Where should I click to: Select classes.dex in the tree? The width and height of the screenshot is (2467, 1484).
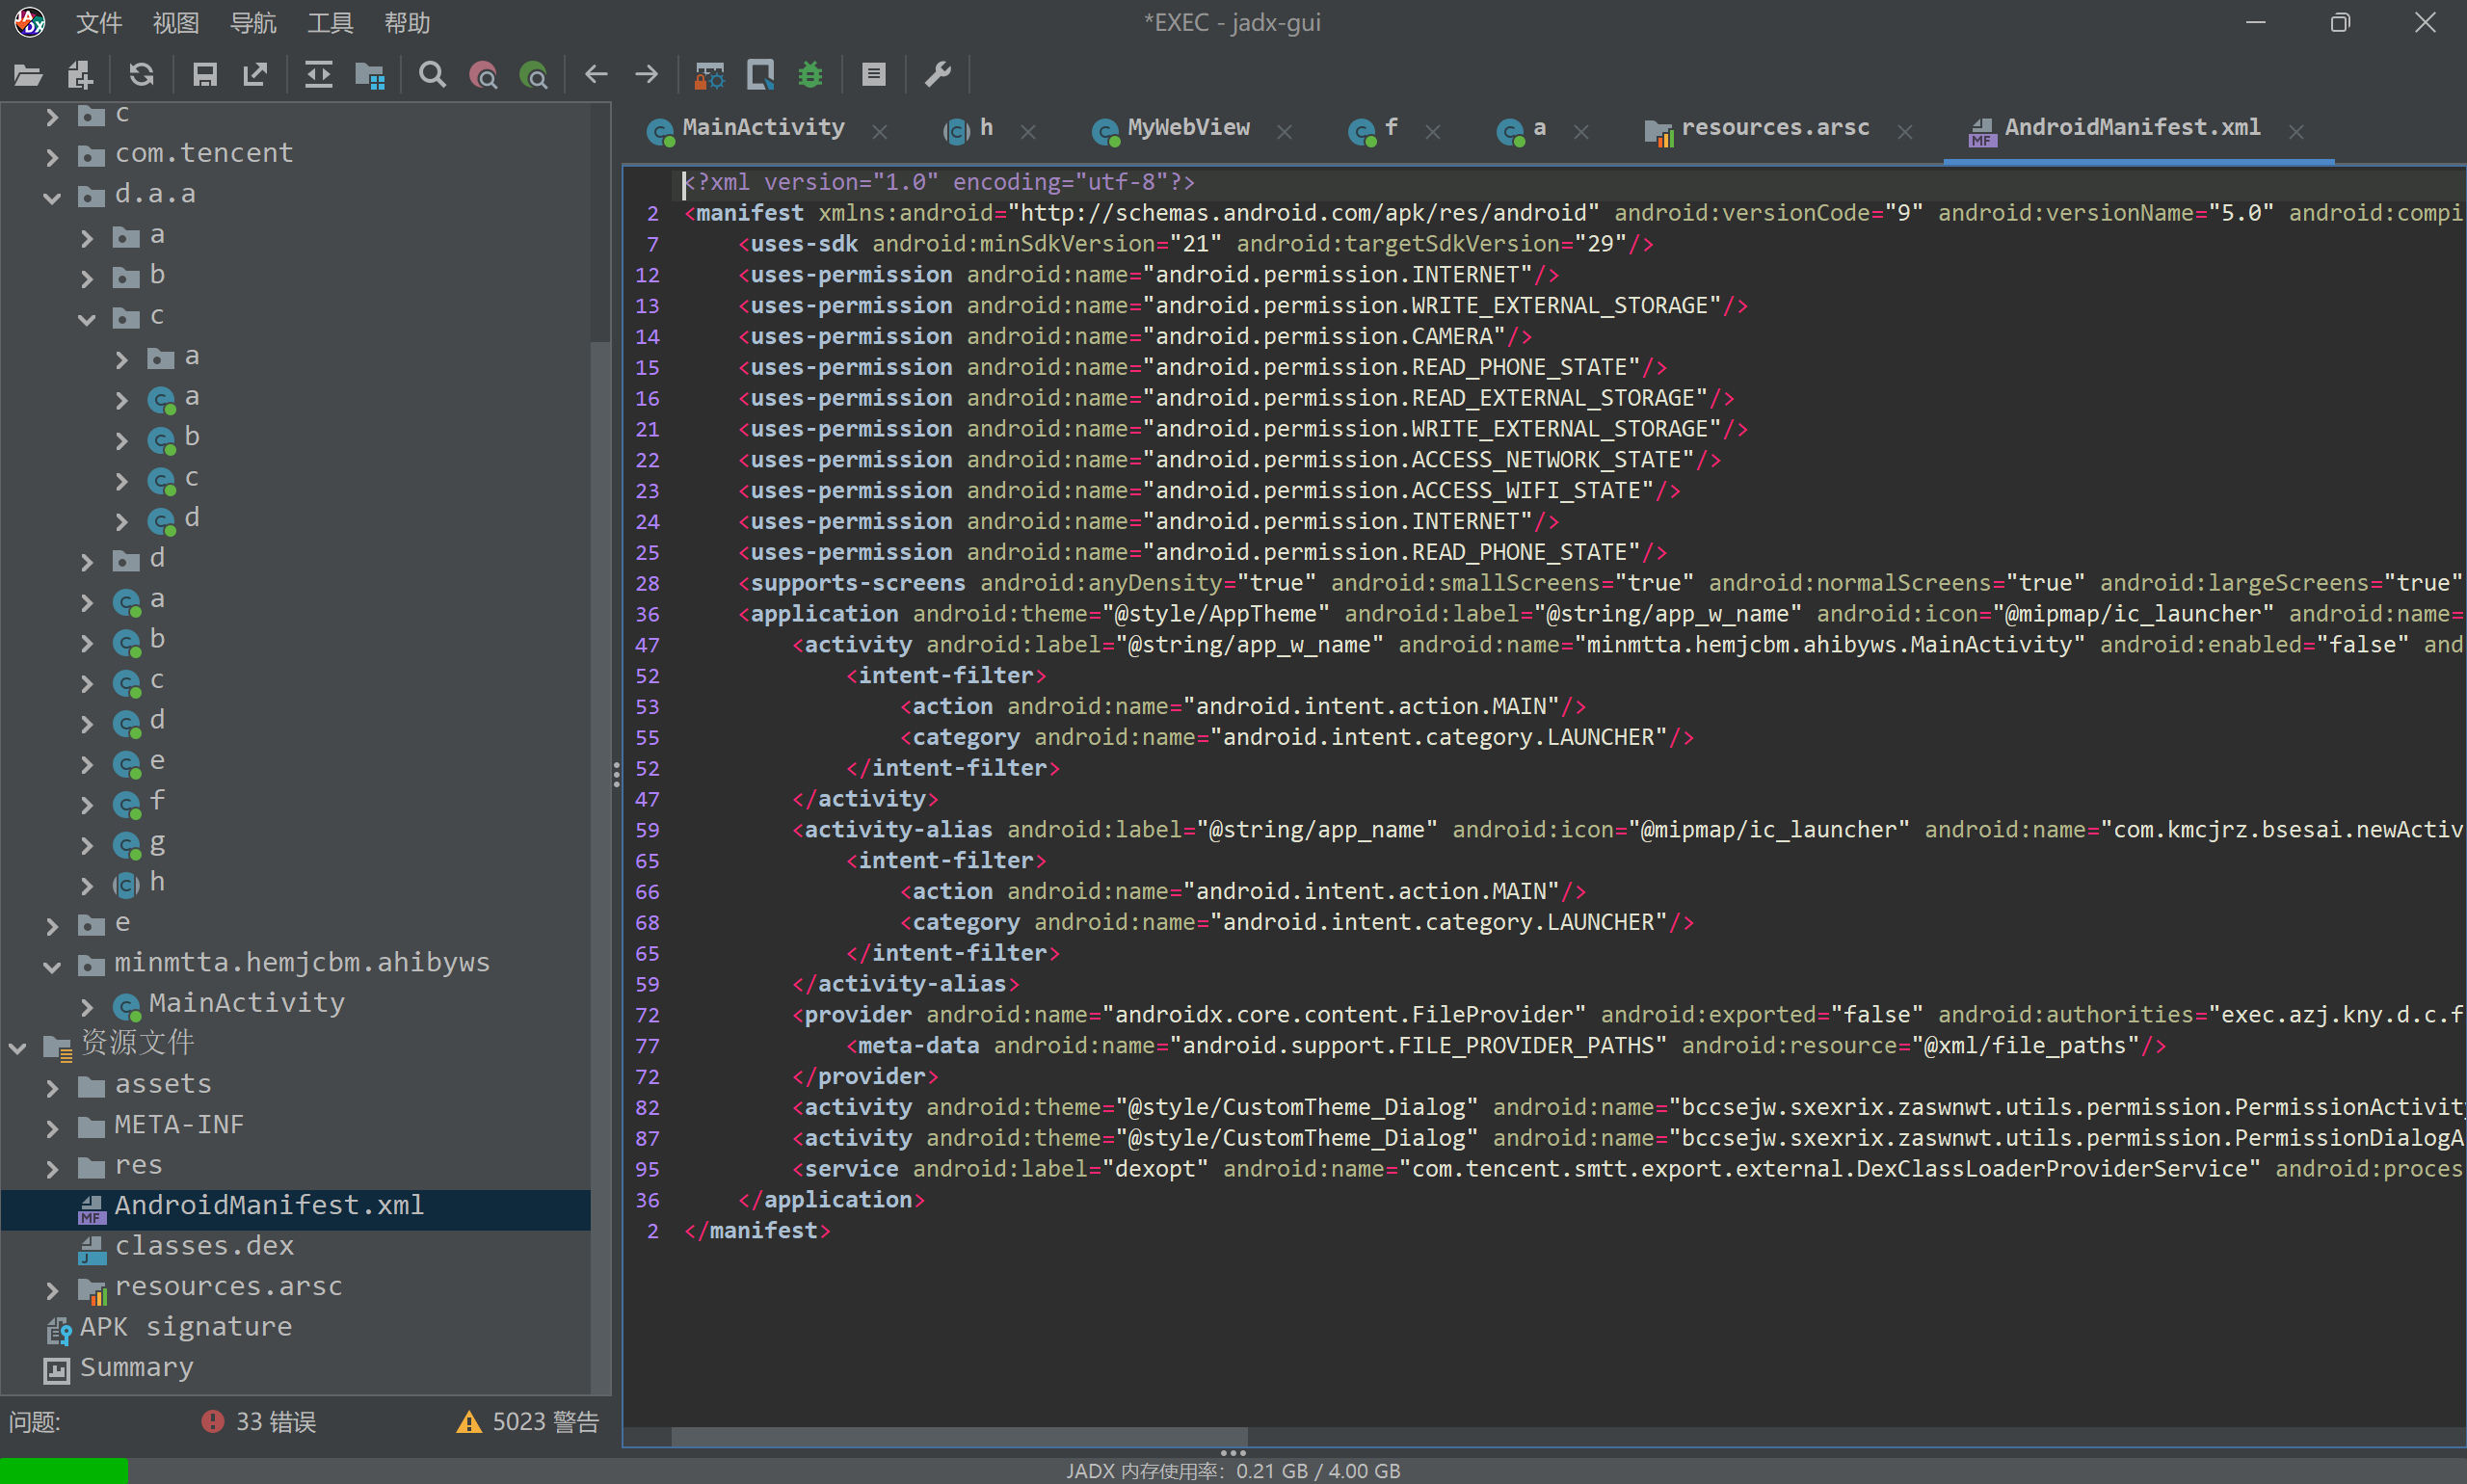204,1246
